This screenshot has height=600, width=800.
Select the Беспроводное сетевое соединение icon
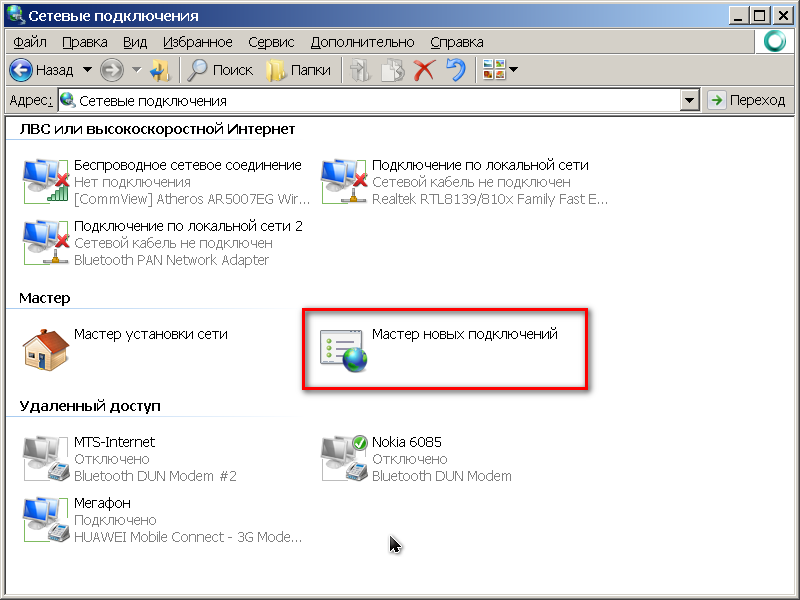(46, 181)
